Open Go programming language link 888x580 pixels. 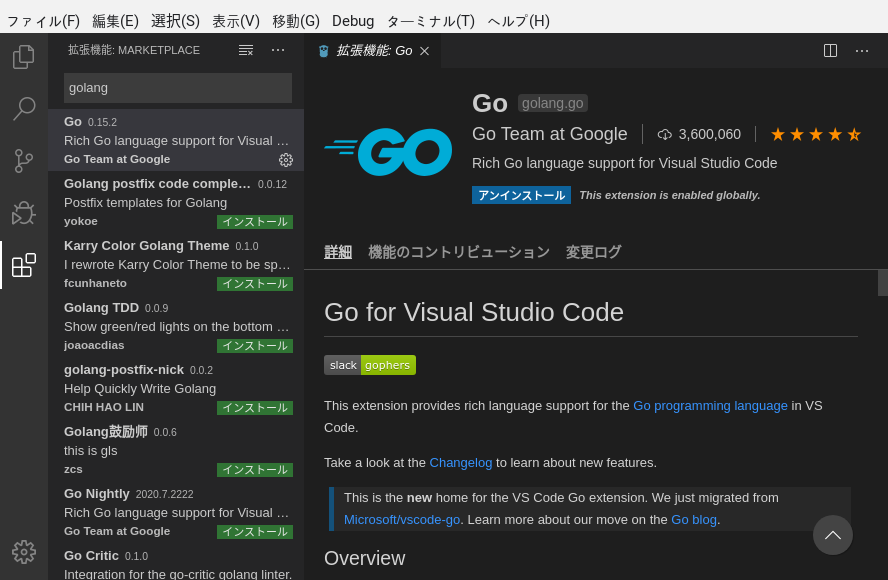click(710, 406)
